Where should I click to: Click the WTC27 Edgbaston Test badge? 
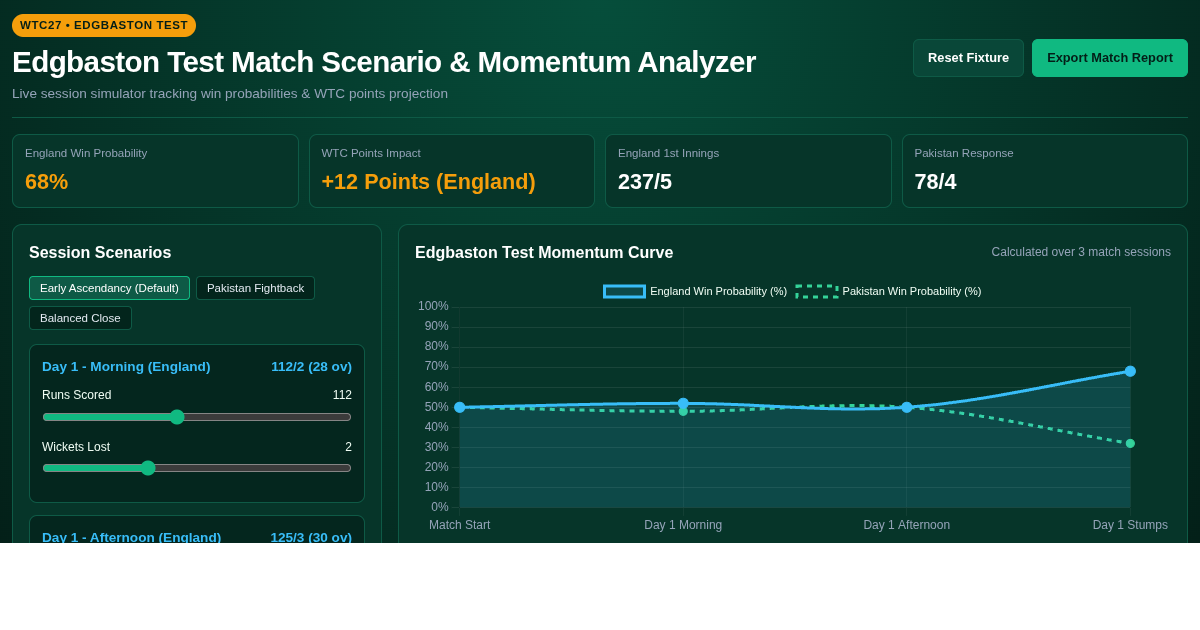[x=104, y=25]
